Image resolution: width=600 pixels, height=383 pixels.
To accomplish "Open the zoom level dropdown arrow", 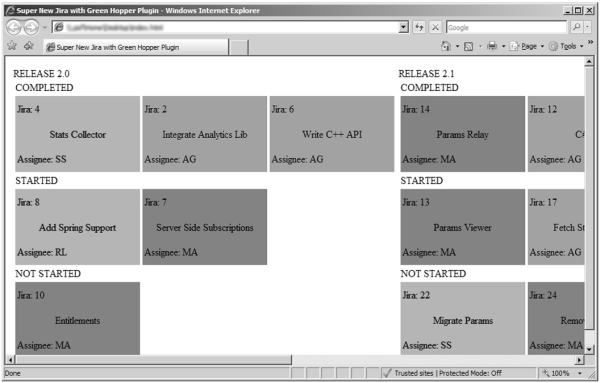I will click(x=580, y=373).
